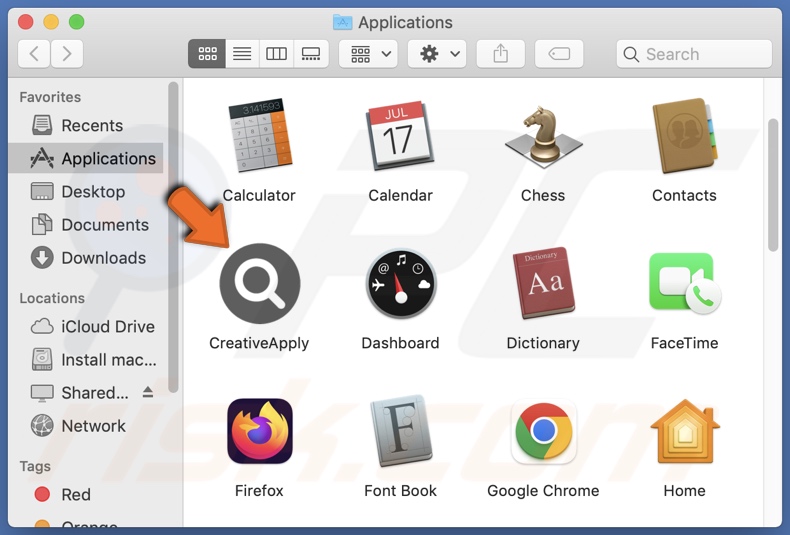The image size is (790, 535).
Task: Open the Dashboard app icon
Action: click(401, 284)
